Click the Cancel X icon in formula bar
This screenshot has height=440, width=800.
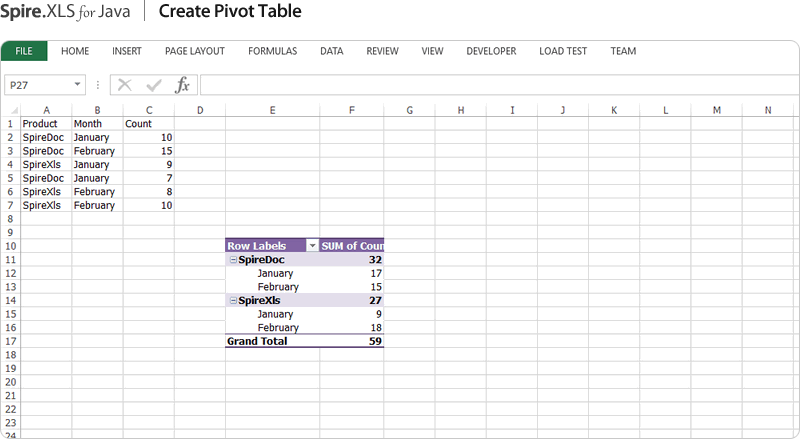(125, 85)
